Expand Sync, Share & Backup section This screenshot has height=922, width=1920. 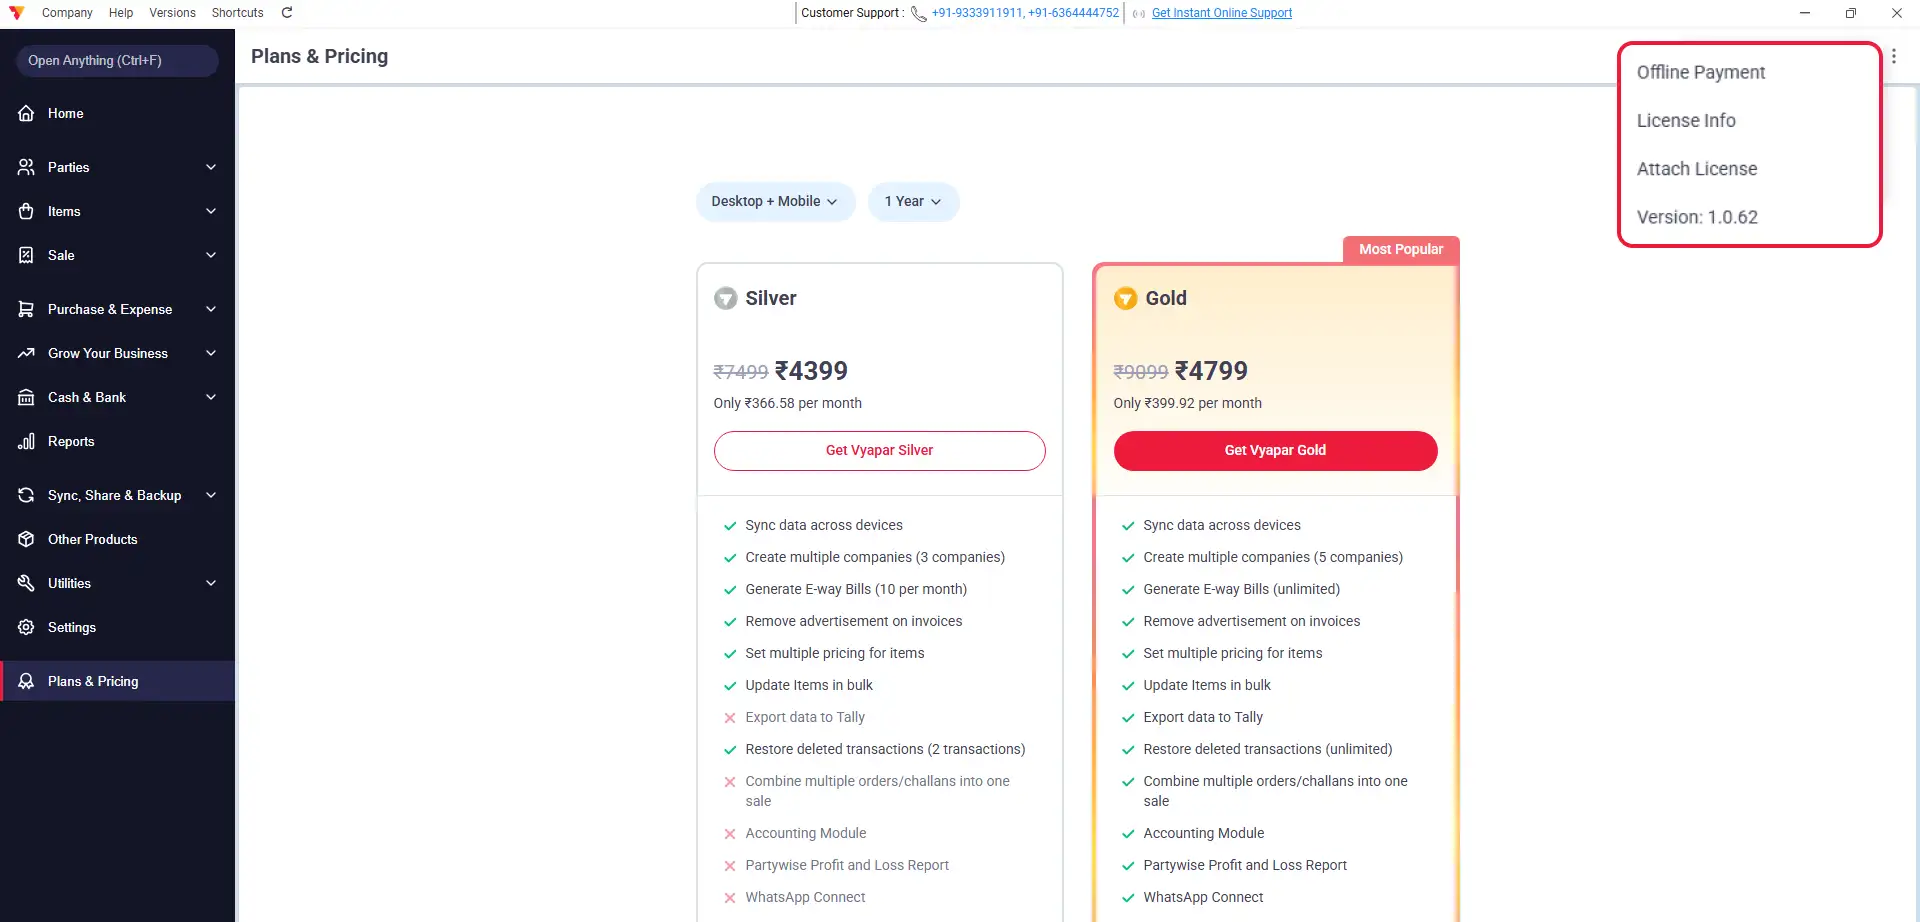tap(211, 495)
